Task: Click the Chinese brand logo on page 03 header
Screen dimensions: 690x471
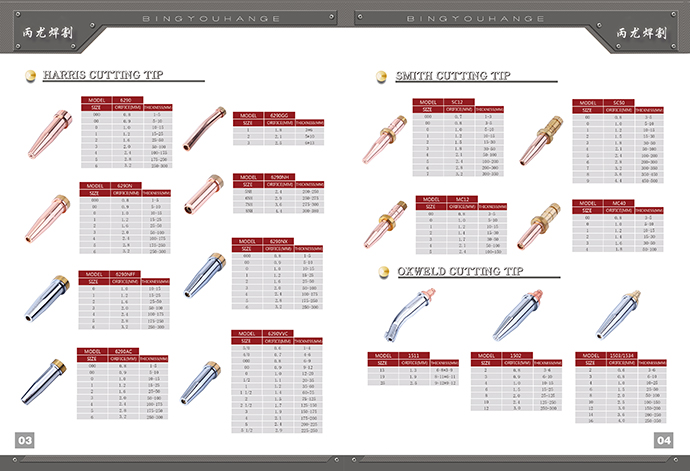Action: pos(47,33)
